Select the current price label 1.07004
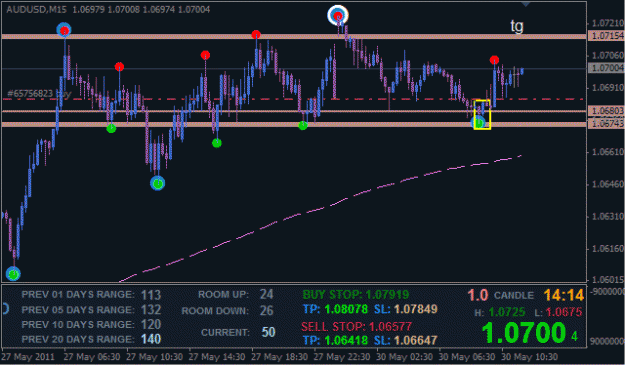Image resolution: width=625 pixels, height=365 pixels. [x=607, y=68]
